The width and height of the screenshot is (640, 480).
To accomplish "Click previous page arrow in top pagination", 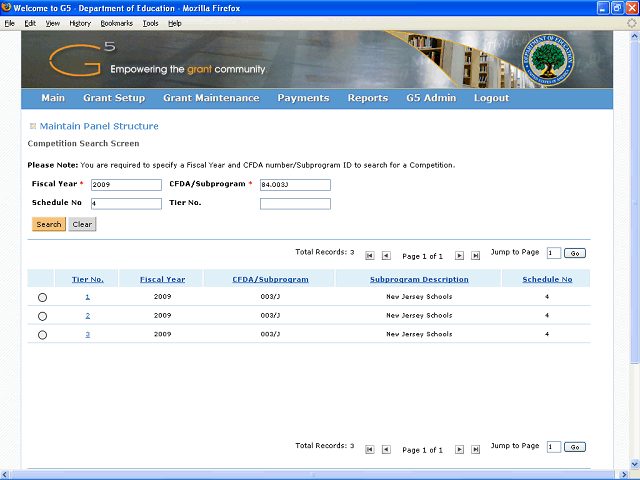I will point(386,256).
